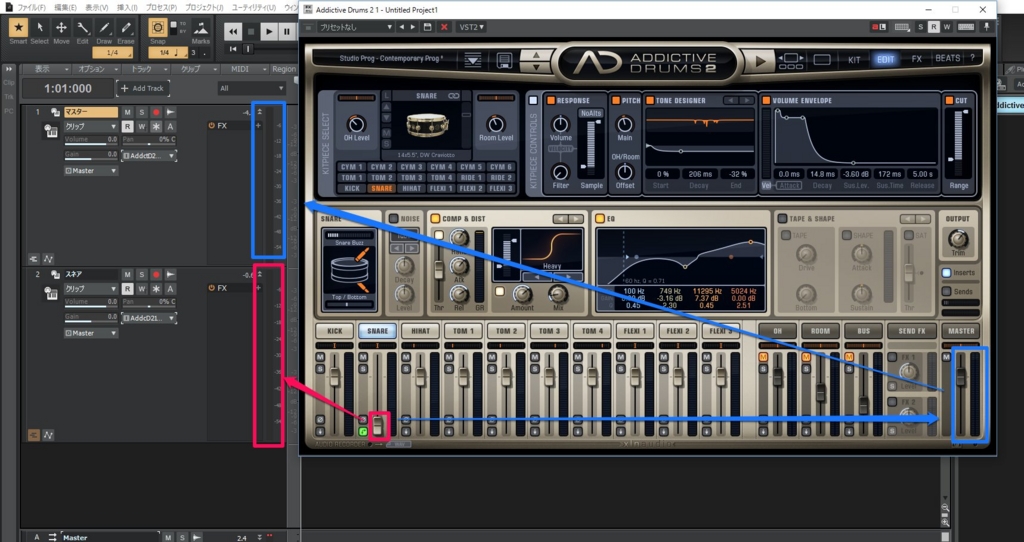Open the Master output dropdown on スネア track

click(x=90, y=333)
